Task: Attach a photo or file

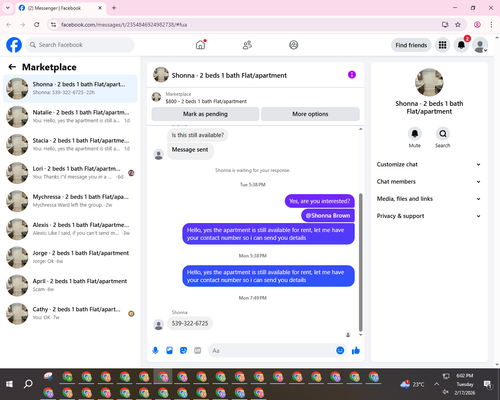Action: (x=169, y=350)
